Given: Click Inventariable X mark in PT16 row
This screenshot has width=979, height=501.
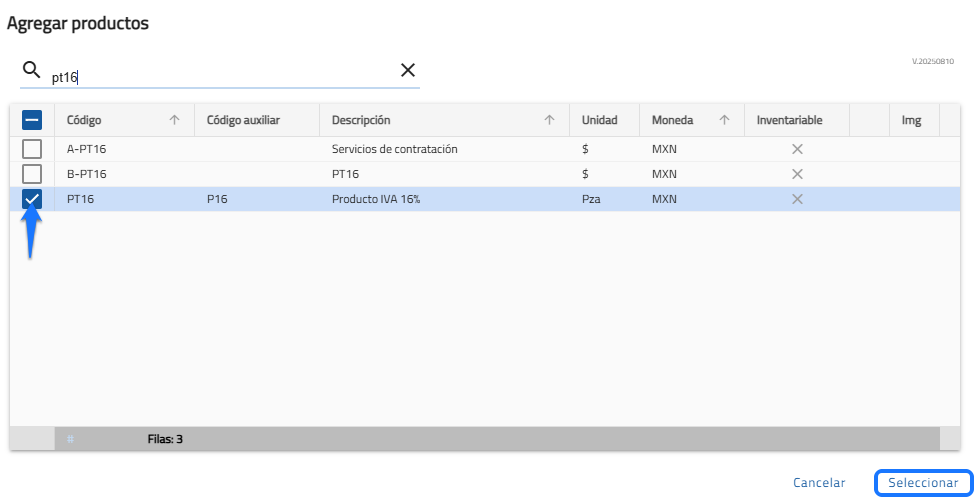Looking at the screenshot, I should click(797, 199).
